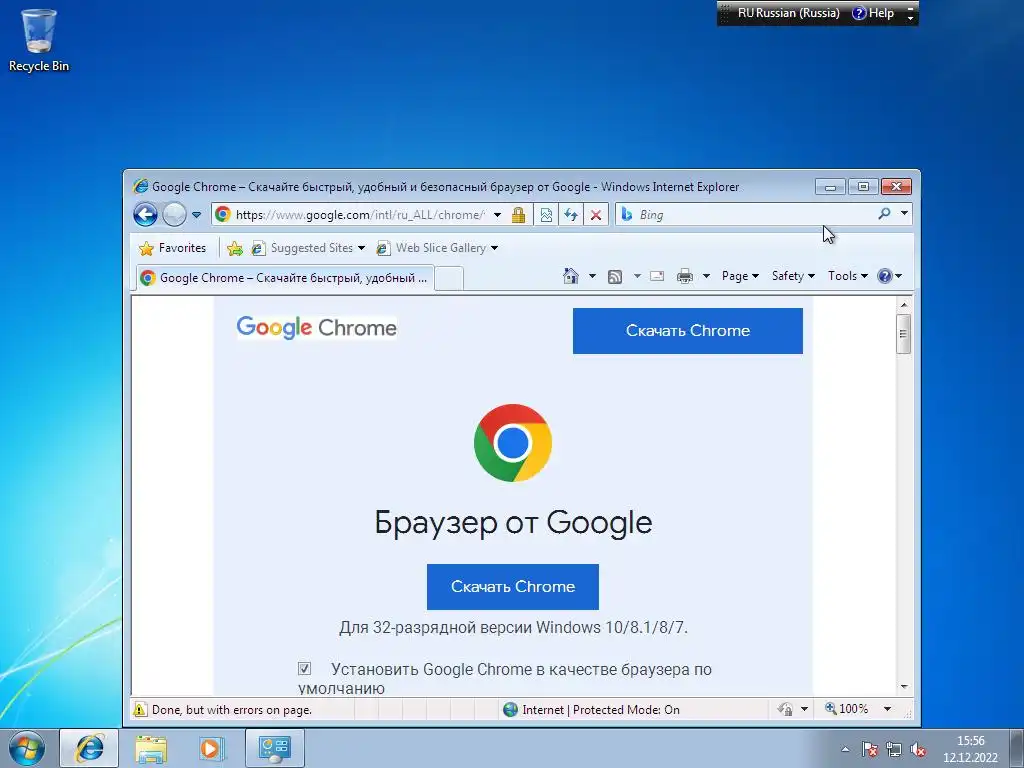Viewport: 1024px width, 768px height.
Task: Launch Windows Media Player taskbar icon
Action: [x=211, y=748]
